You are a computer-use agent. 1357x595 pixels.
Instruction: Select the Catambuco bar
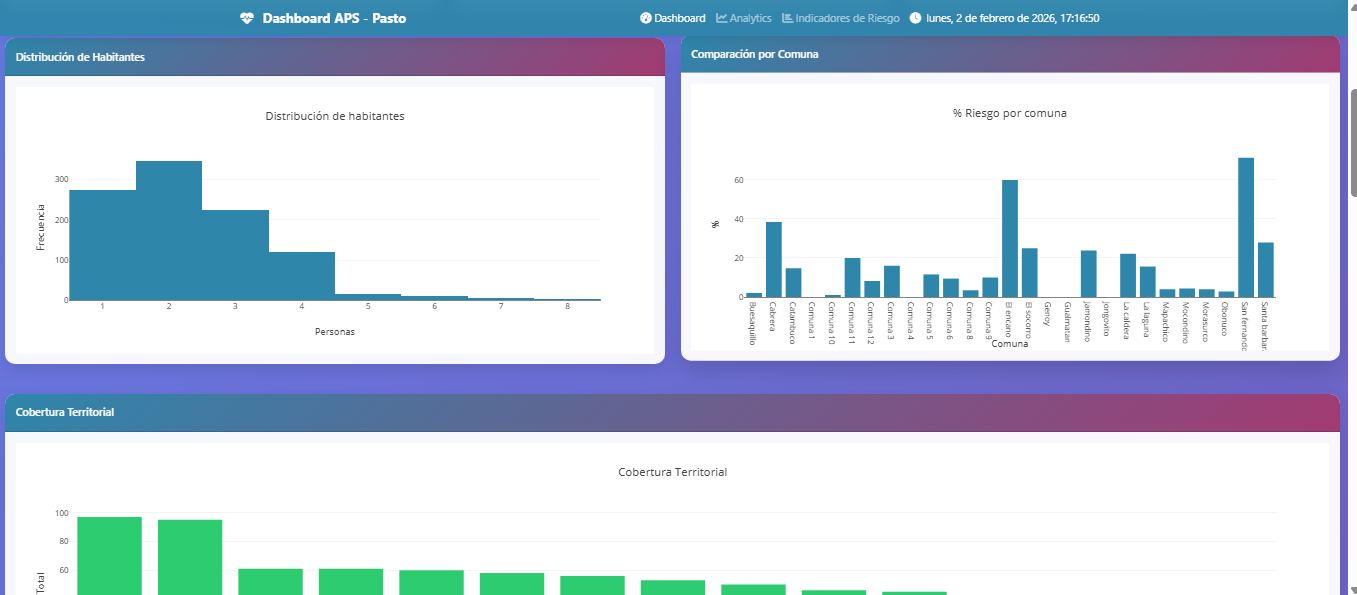[x=794, y=283]
